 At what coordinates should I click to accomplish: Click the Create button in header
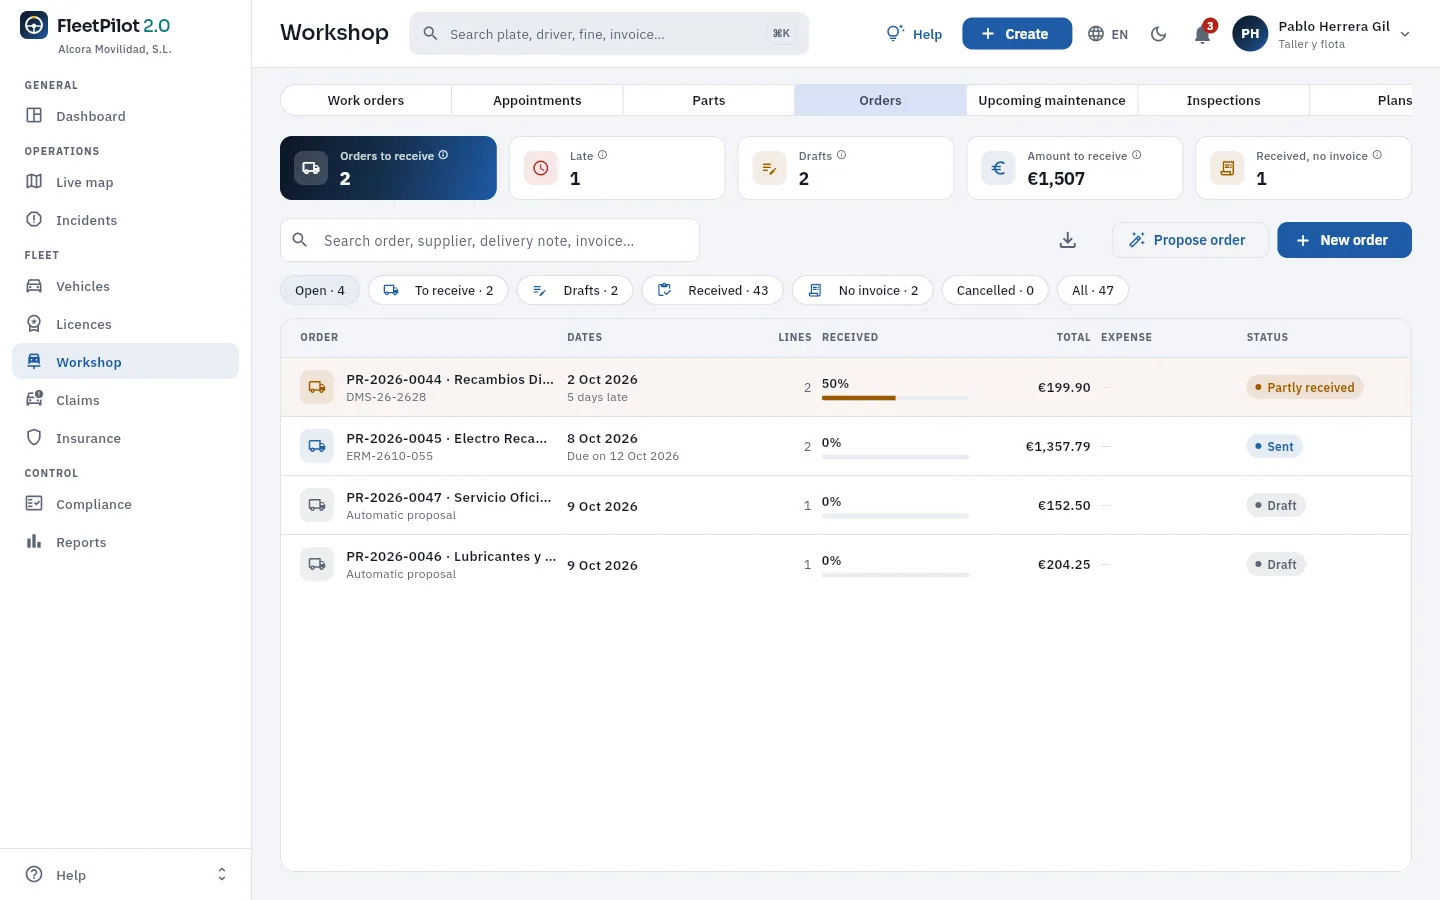point(1017,34)
